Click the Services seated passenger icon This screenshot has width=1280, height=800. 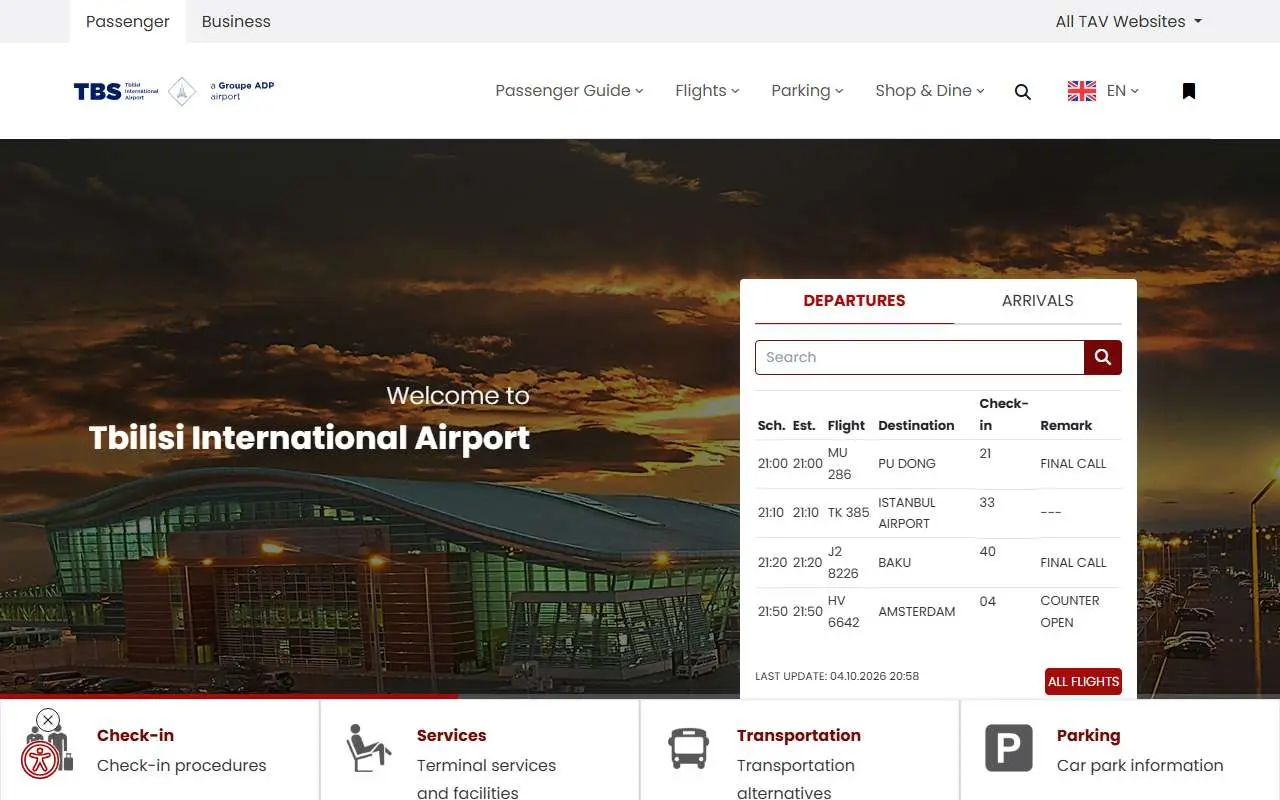[369, 748]
